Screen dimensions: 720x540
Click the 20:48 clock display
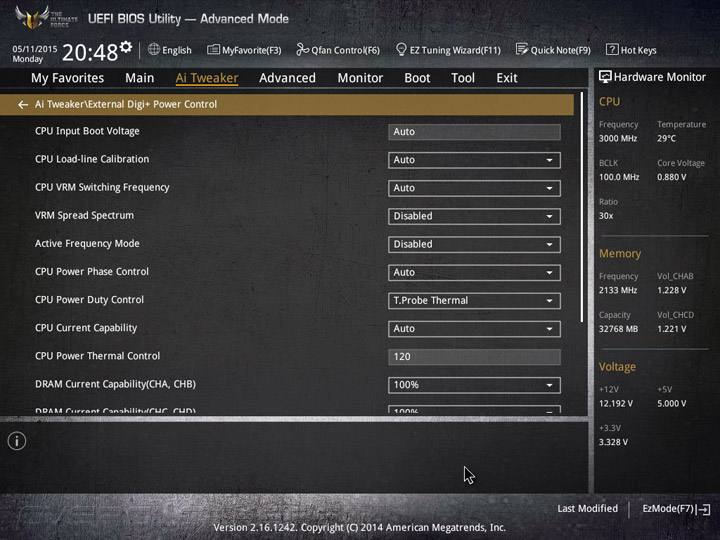coord(90,52)
